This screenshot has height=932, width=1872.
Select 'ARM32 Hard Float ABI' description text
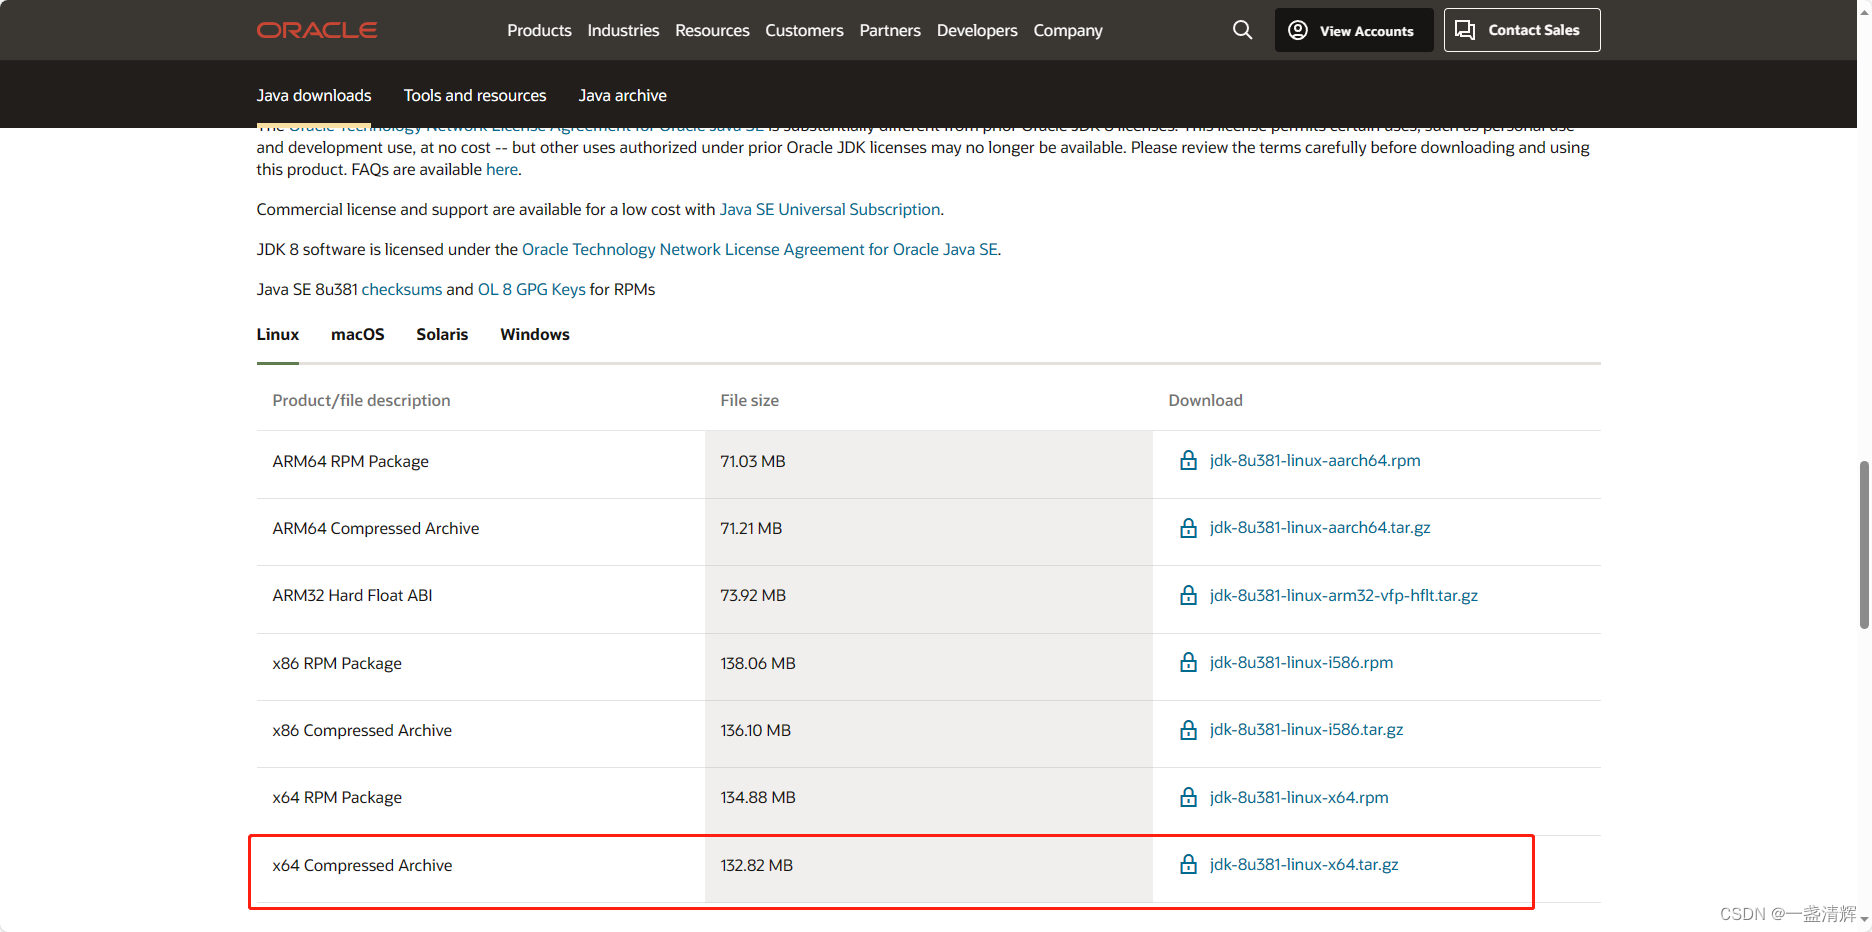(352, 595)
